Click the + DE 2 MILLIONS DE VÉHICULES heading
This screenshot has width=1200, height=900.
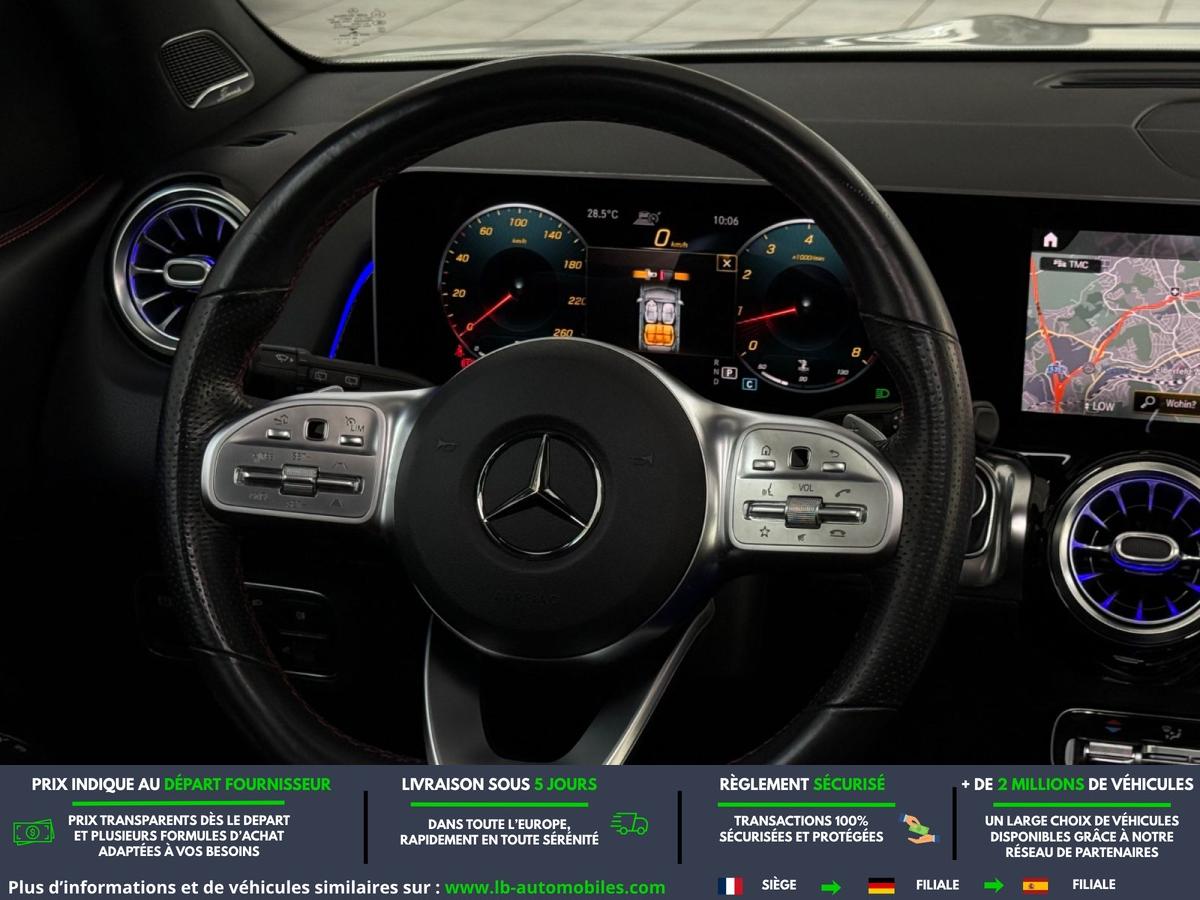(x=1077, y=784)
